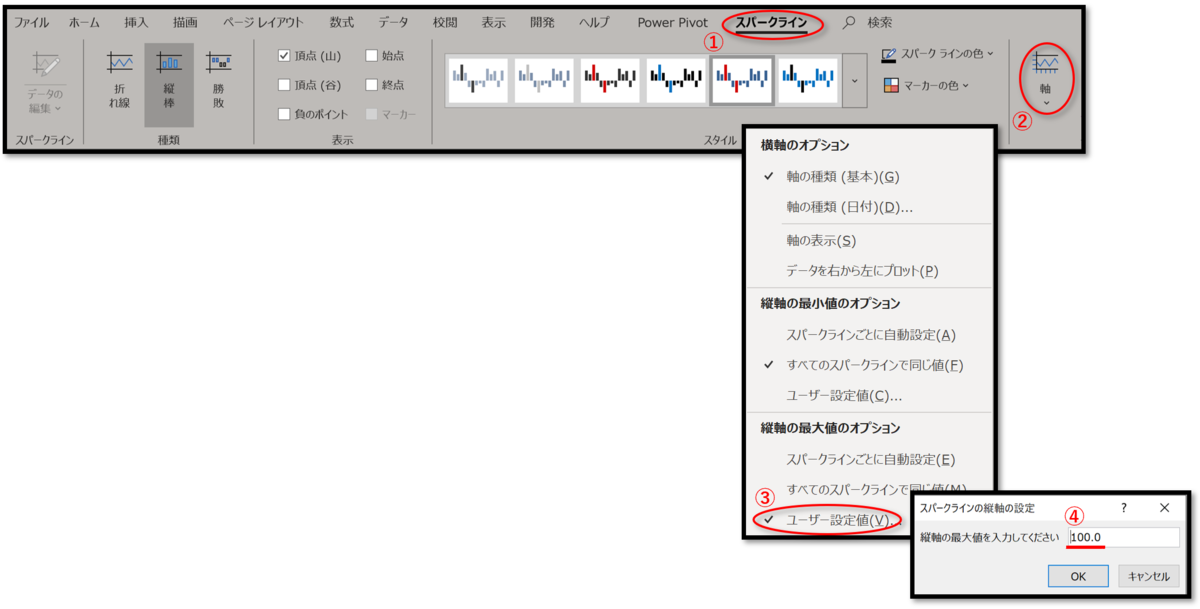Click the input field showing 100.0
1200x609 pixels.
point(1120,538)
